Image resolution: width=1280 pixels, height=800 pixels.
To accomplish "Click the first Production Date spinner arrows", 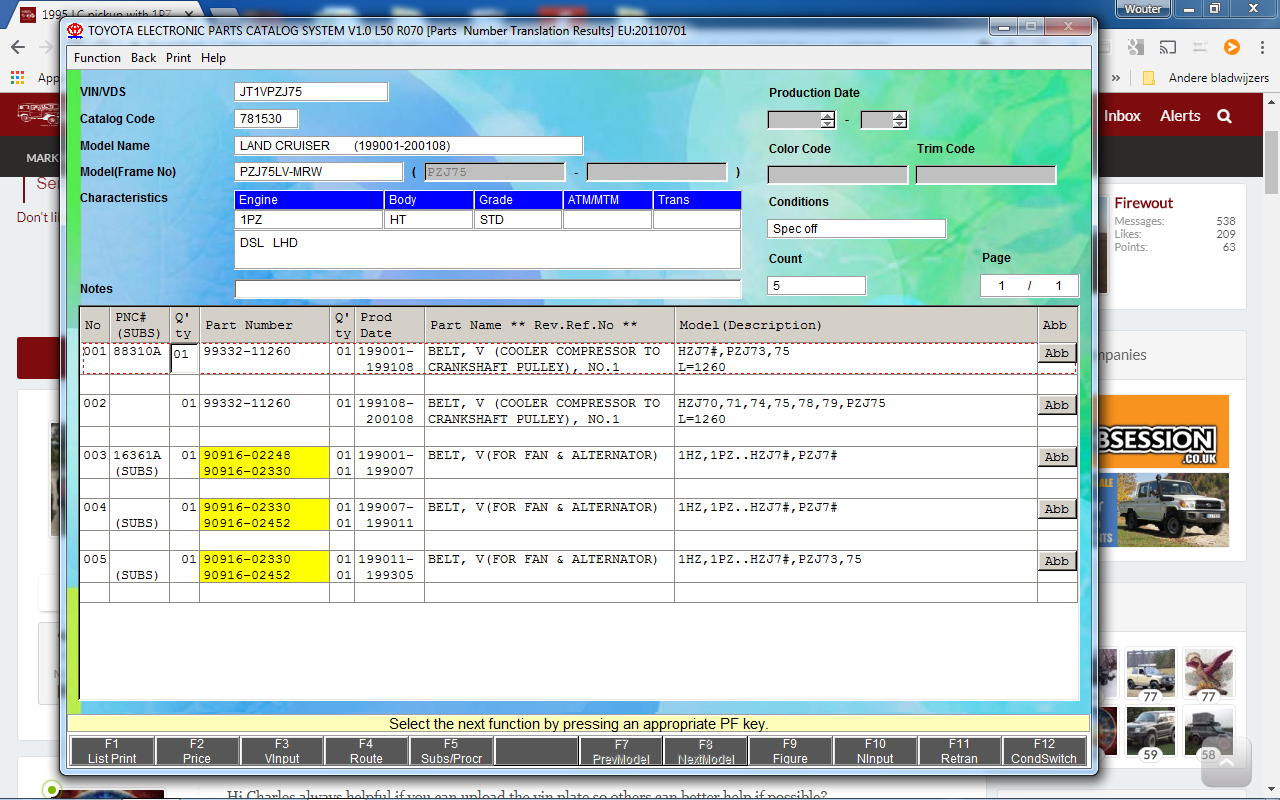I will [x=827, y=120].
